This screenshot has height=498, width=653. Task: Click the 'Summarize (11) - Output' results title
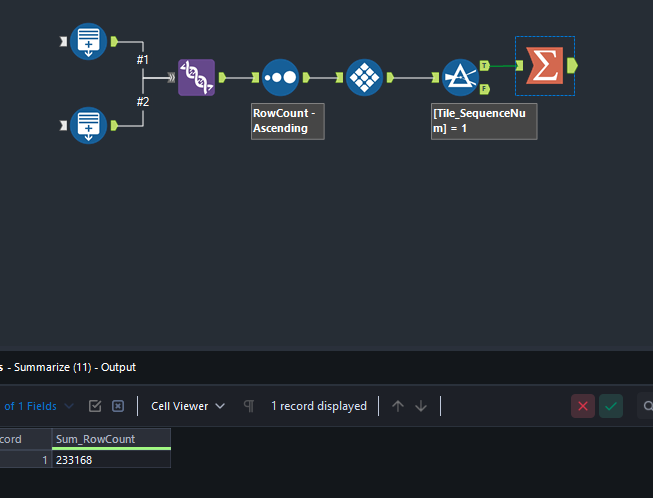point(75,367)
